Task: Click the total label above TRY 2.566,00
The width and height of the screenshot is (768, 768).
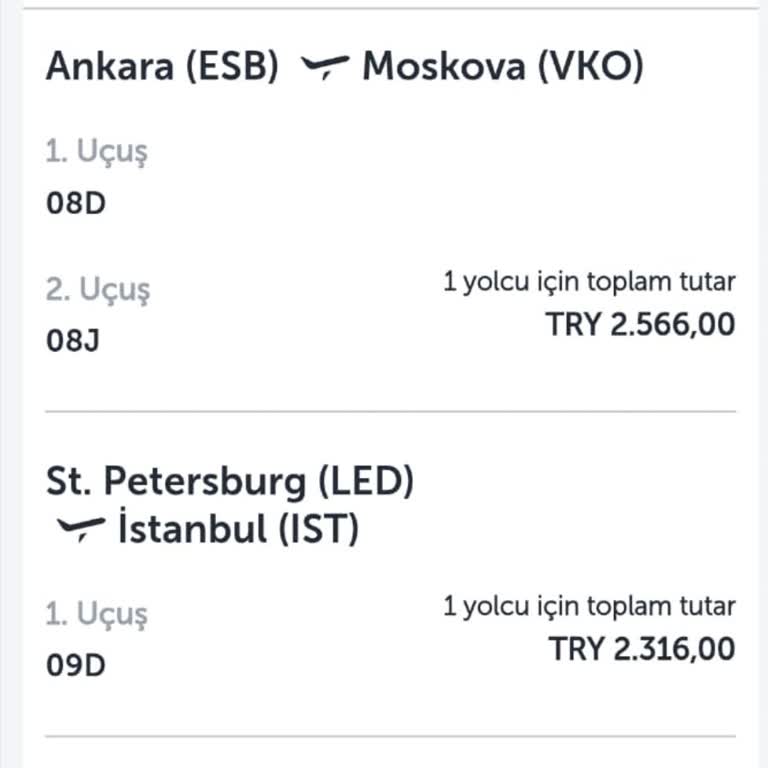Action: (589, 283)
